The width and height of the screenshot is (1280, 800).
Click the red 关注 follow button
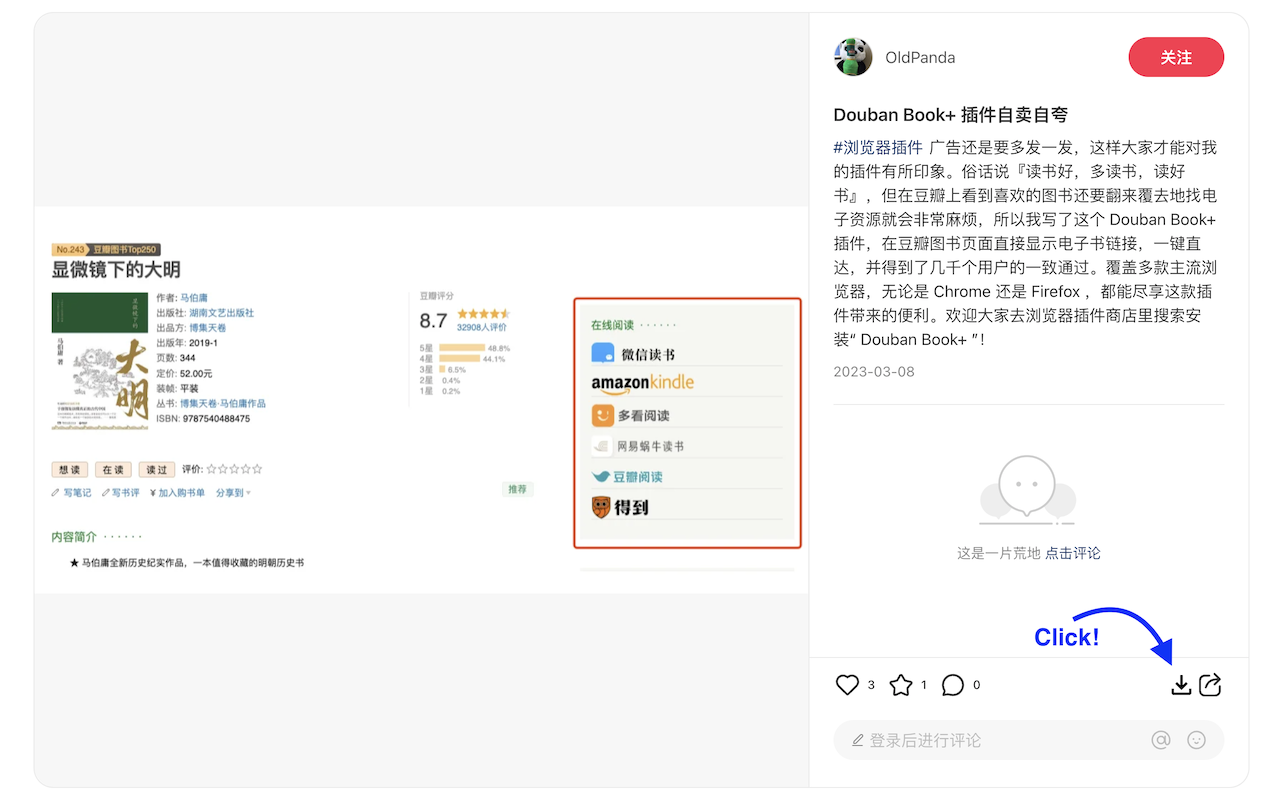(1176, 57)
